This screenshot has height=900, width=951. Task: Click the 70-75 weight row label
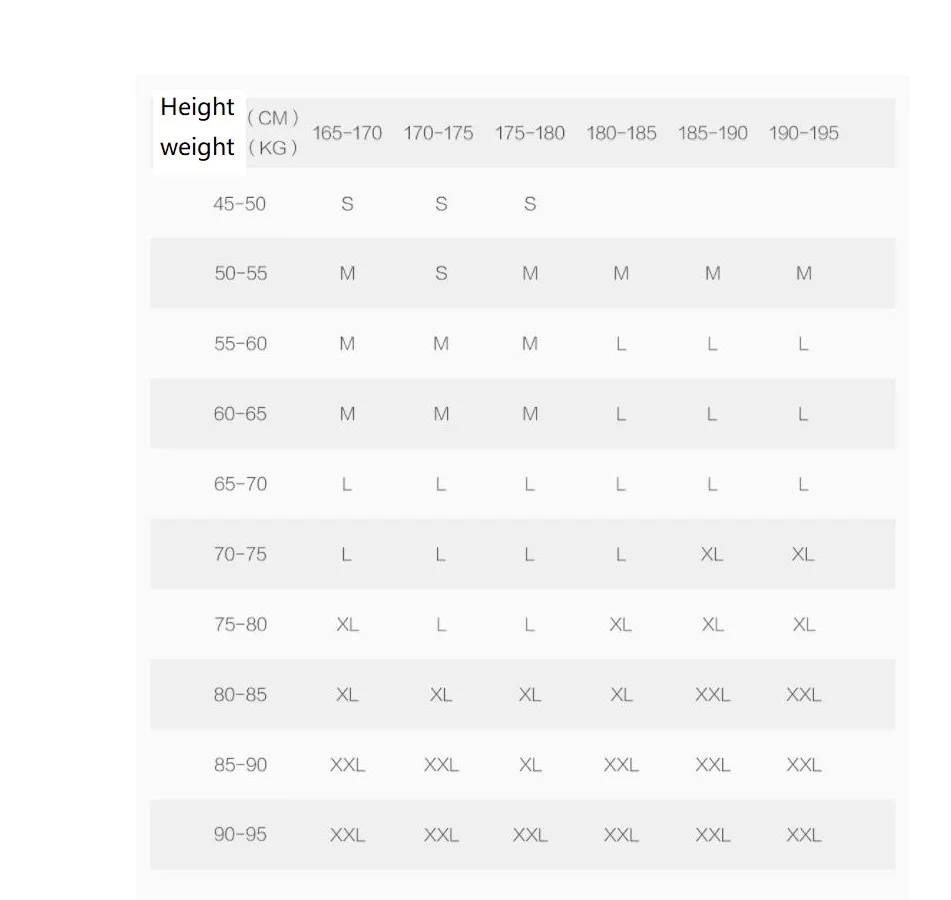pos(240,554)
